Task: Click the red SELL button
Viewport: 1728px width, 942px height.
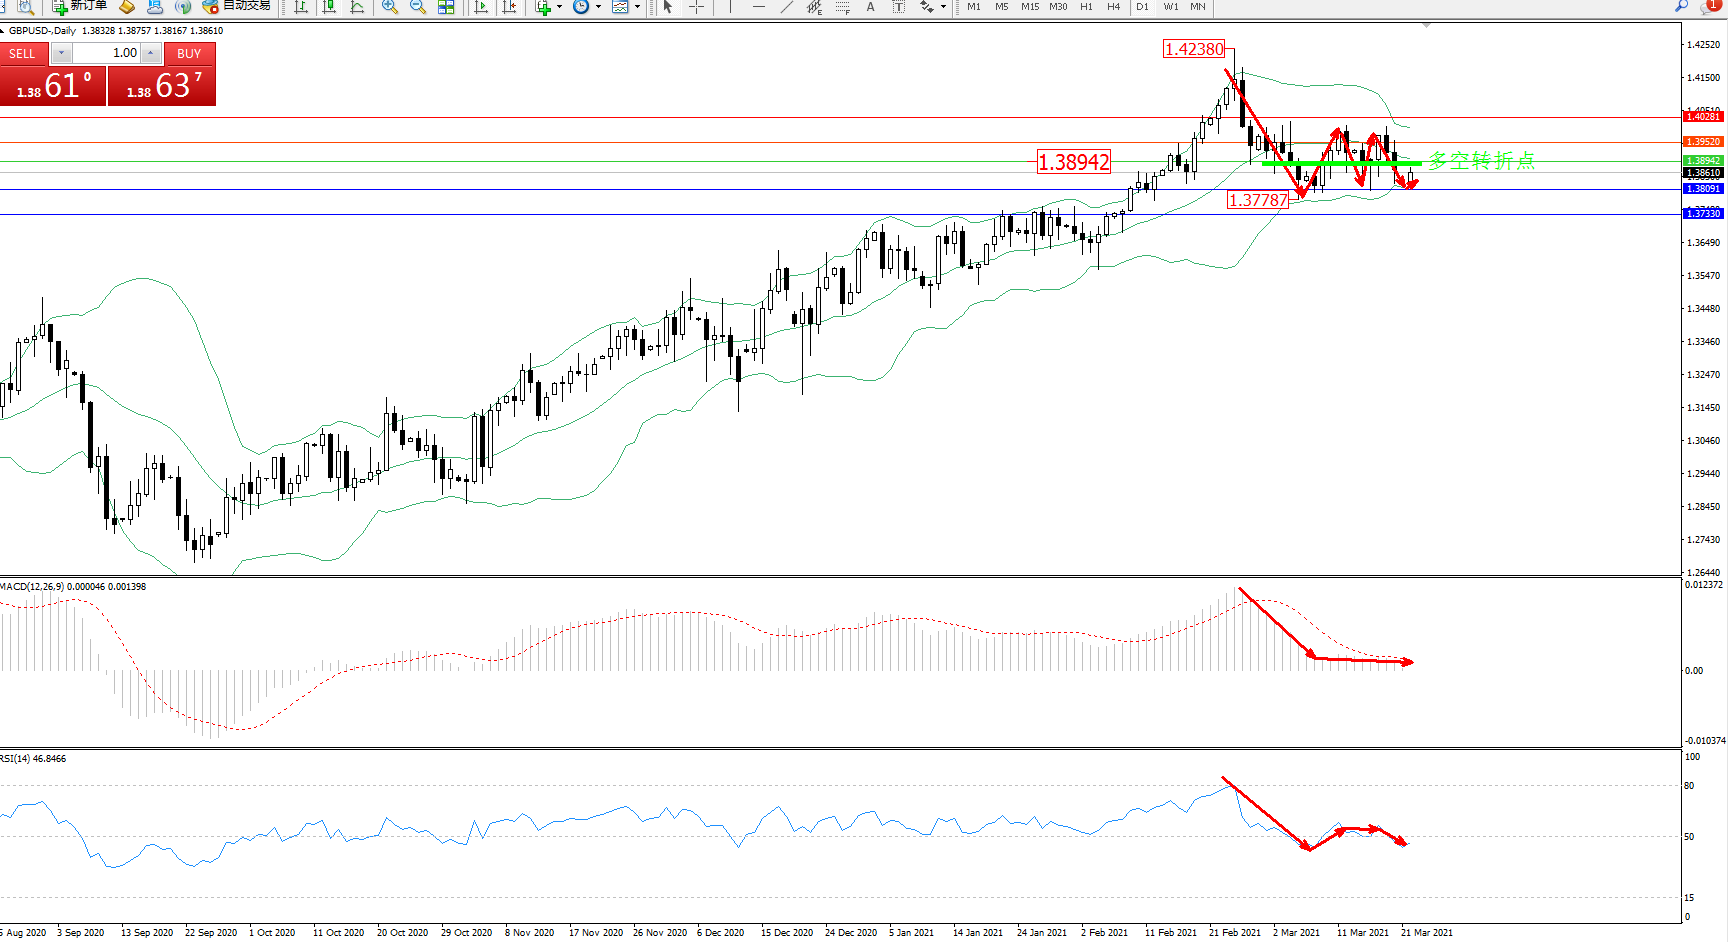Action: [22, 53]
